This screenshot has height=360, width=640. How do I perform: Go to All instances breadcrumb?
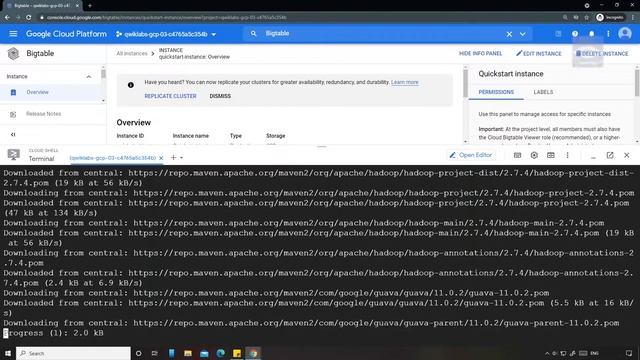(131, 53)
